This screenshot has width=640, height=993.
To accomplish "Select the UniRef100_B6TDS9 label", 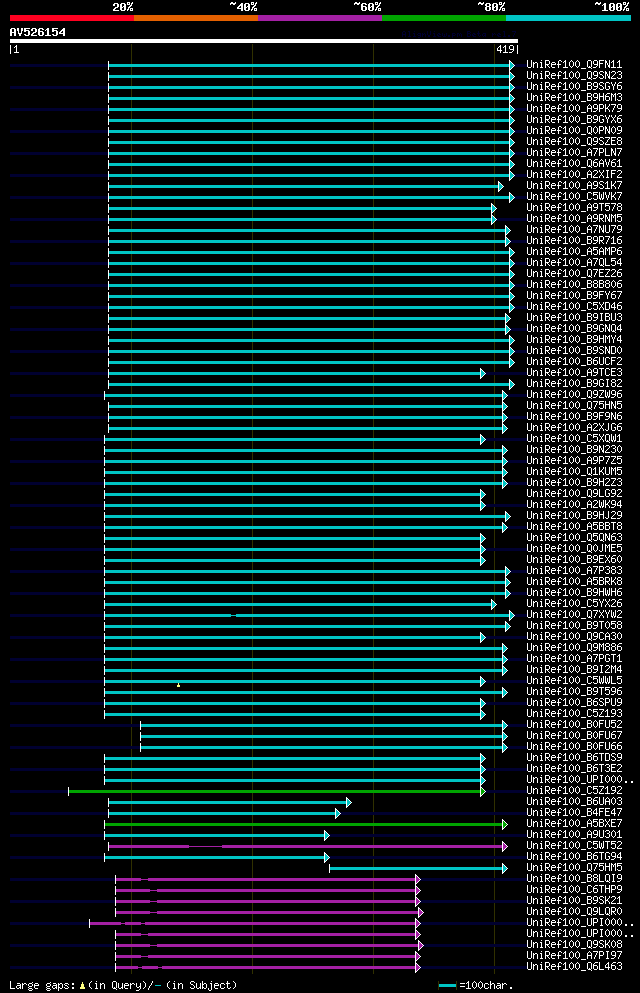I will tap(574, 758).
